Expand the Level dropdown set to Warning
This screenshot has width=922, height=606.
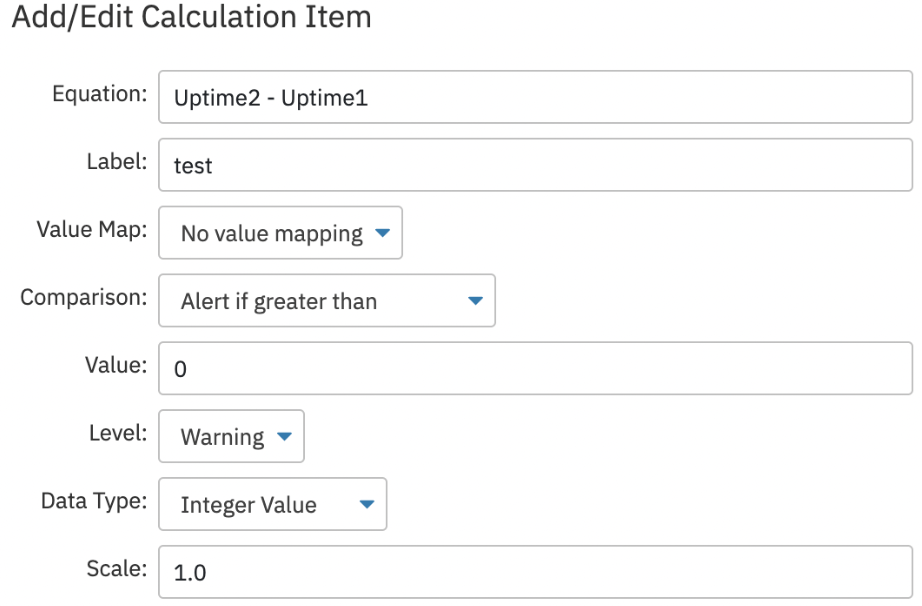click(x=232, y=436)
